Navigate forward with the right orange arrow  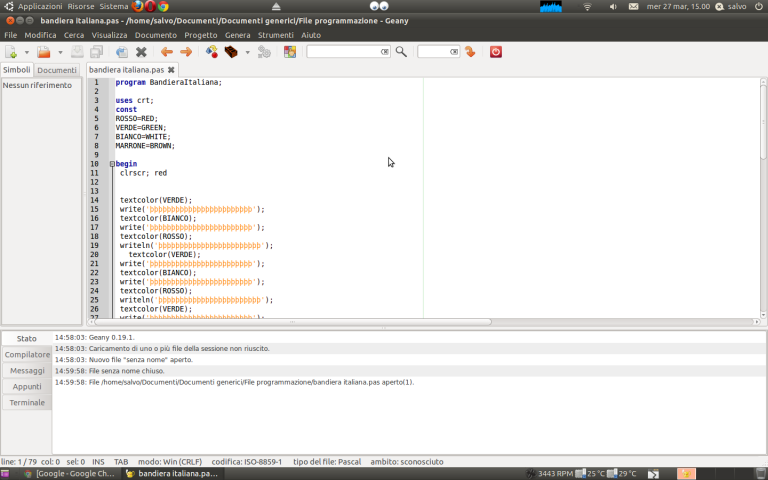(186, 52)
